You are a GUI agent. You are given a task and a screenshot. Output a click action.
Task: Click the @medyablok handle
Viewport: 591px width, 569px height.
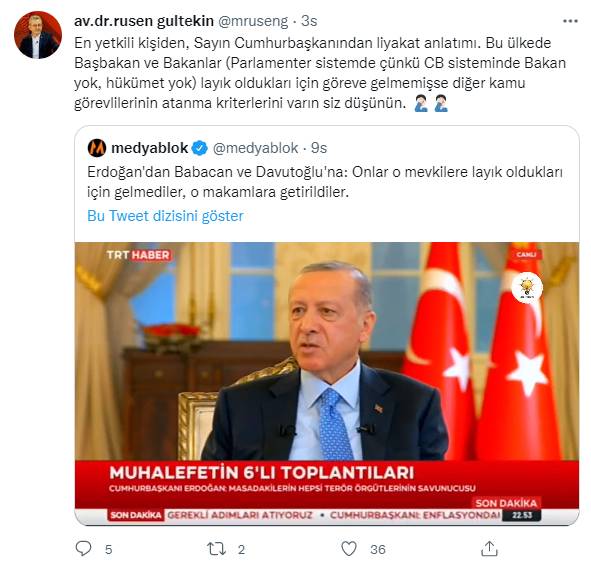[256, 148]
